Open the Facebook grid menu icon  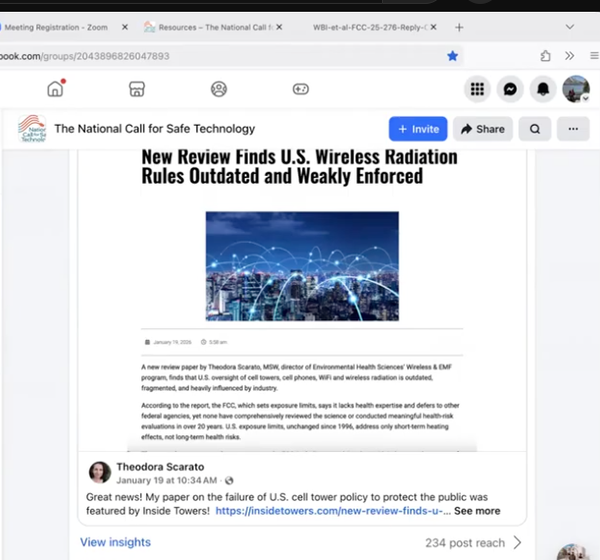pyautogui.click(x=477, y=89)
